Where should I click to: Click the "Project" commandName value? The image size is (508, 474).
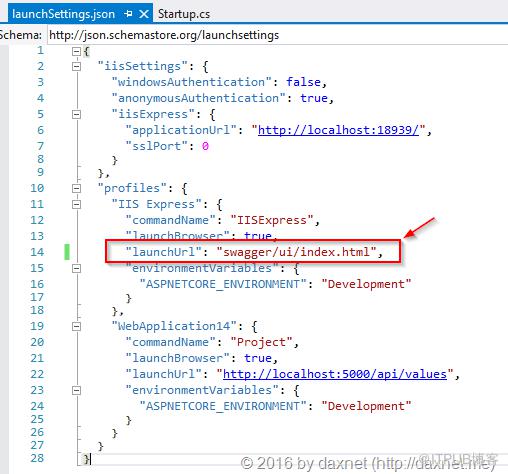(261, 342)
